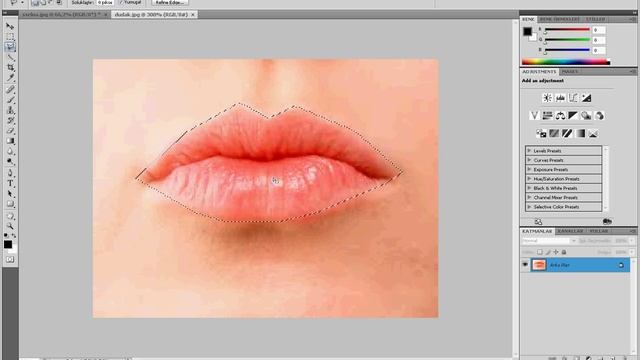640x360 pixels.
Task: Select the Healing Brush tool
Action: [10, 90]
